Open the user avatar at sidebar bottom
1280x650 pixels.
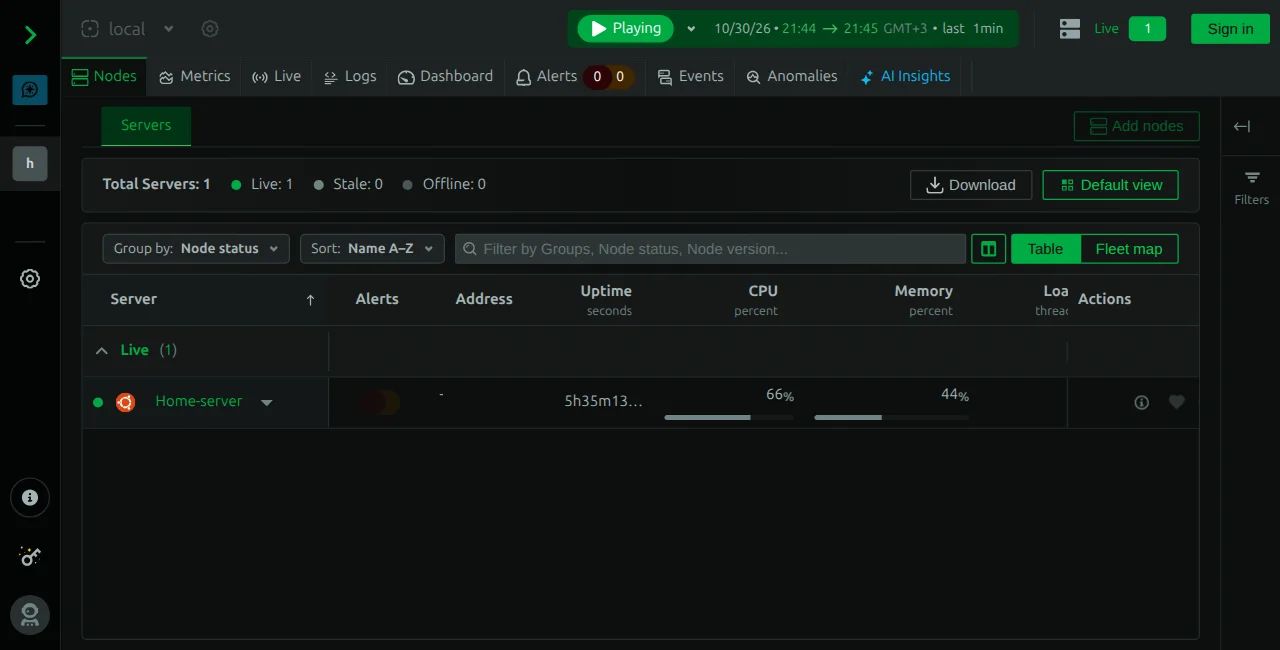tap(30, 614)
